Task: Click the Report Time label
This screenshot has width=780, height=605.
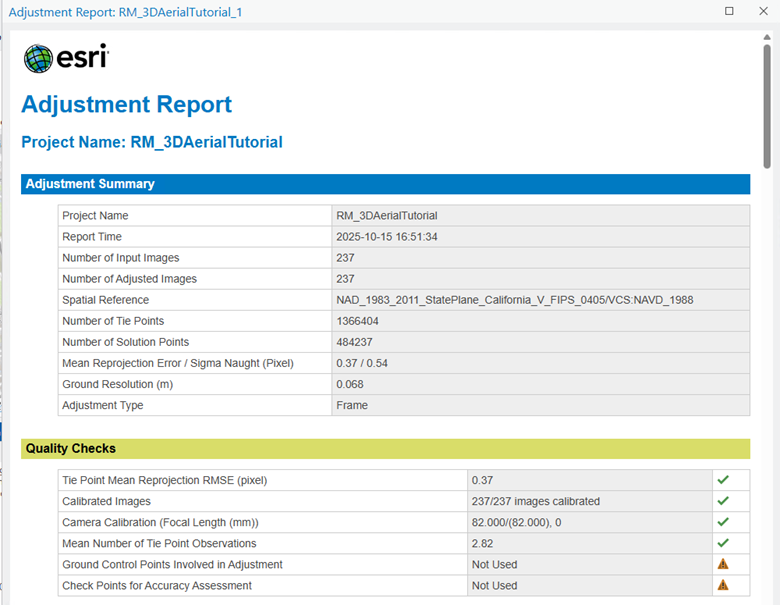Action: pyautogui.click(x=92, y=237)
